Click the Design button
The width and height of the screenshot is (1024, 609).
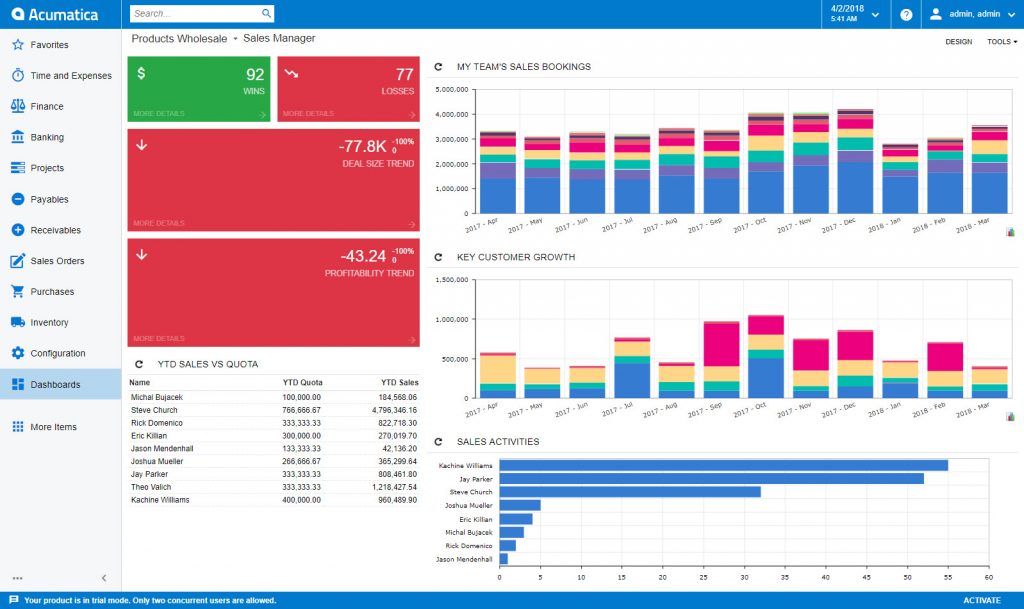click(x=958, y=42)
